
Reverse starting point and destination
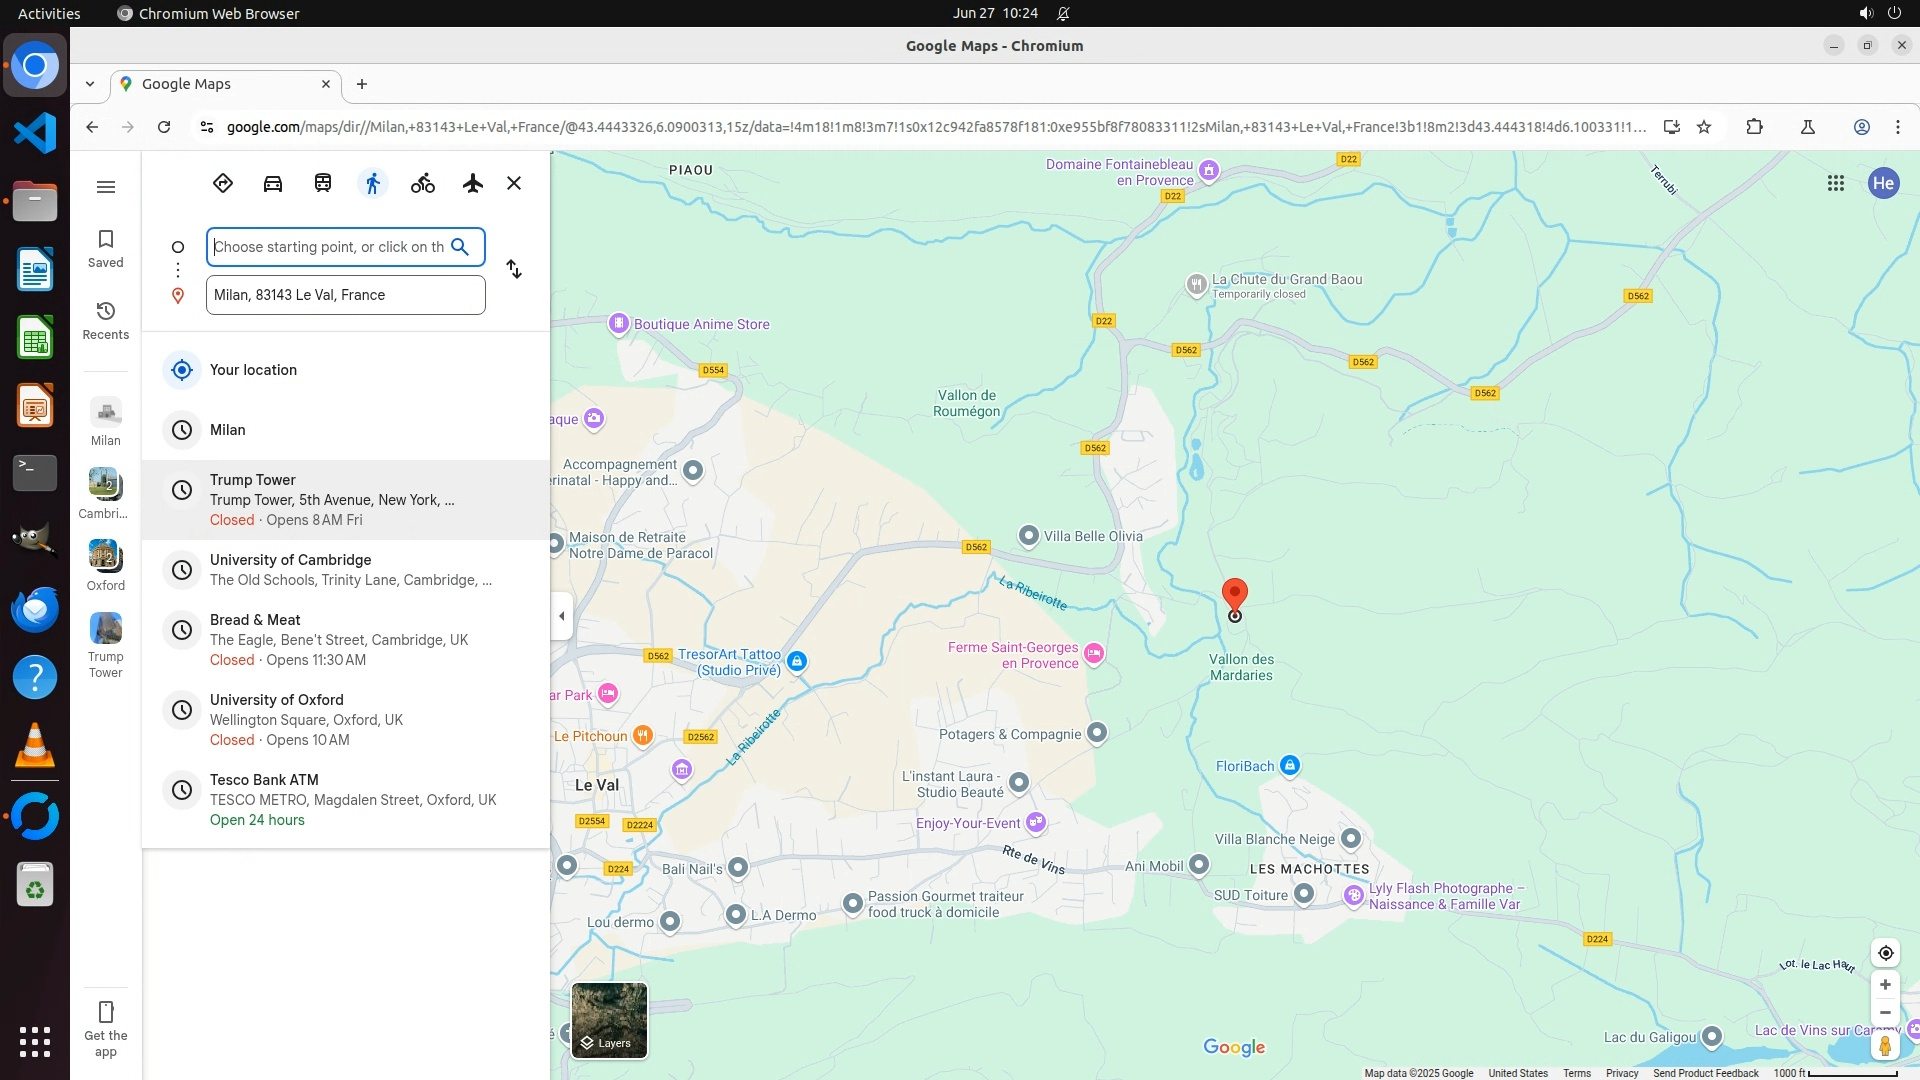(514, 269)
